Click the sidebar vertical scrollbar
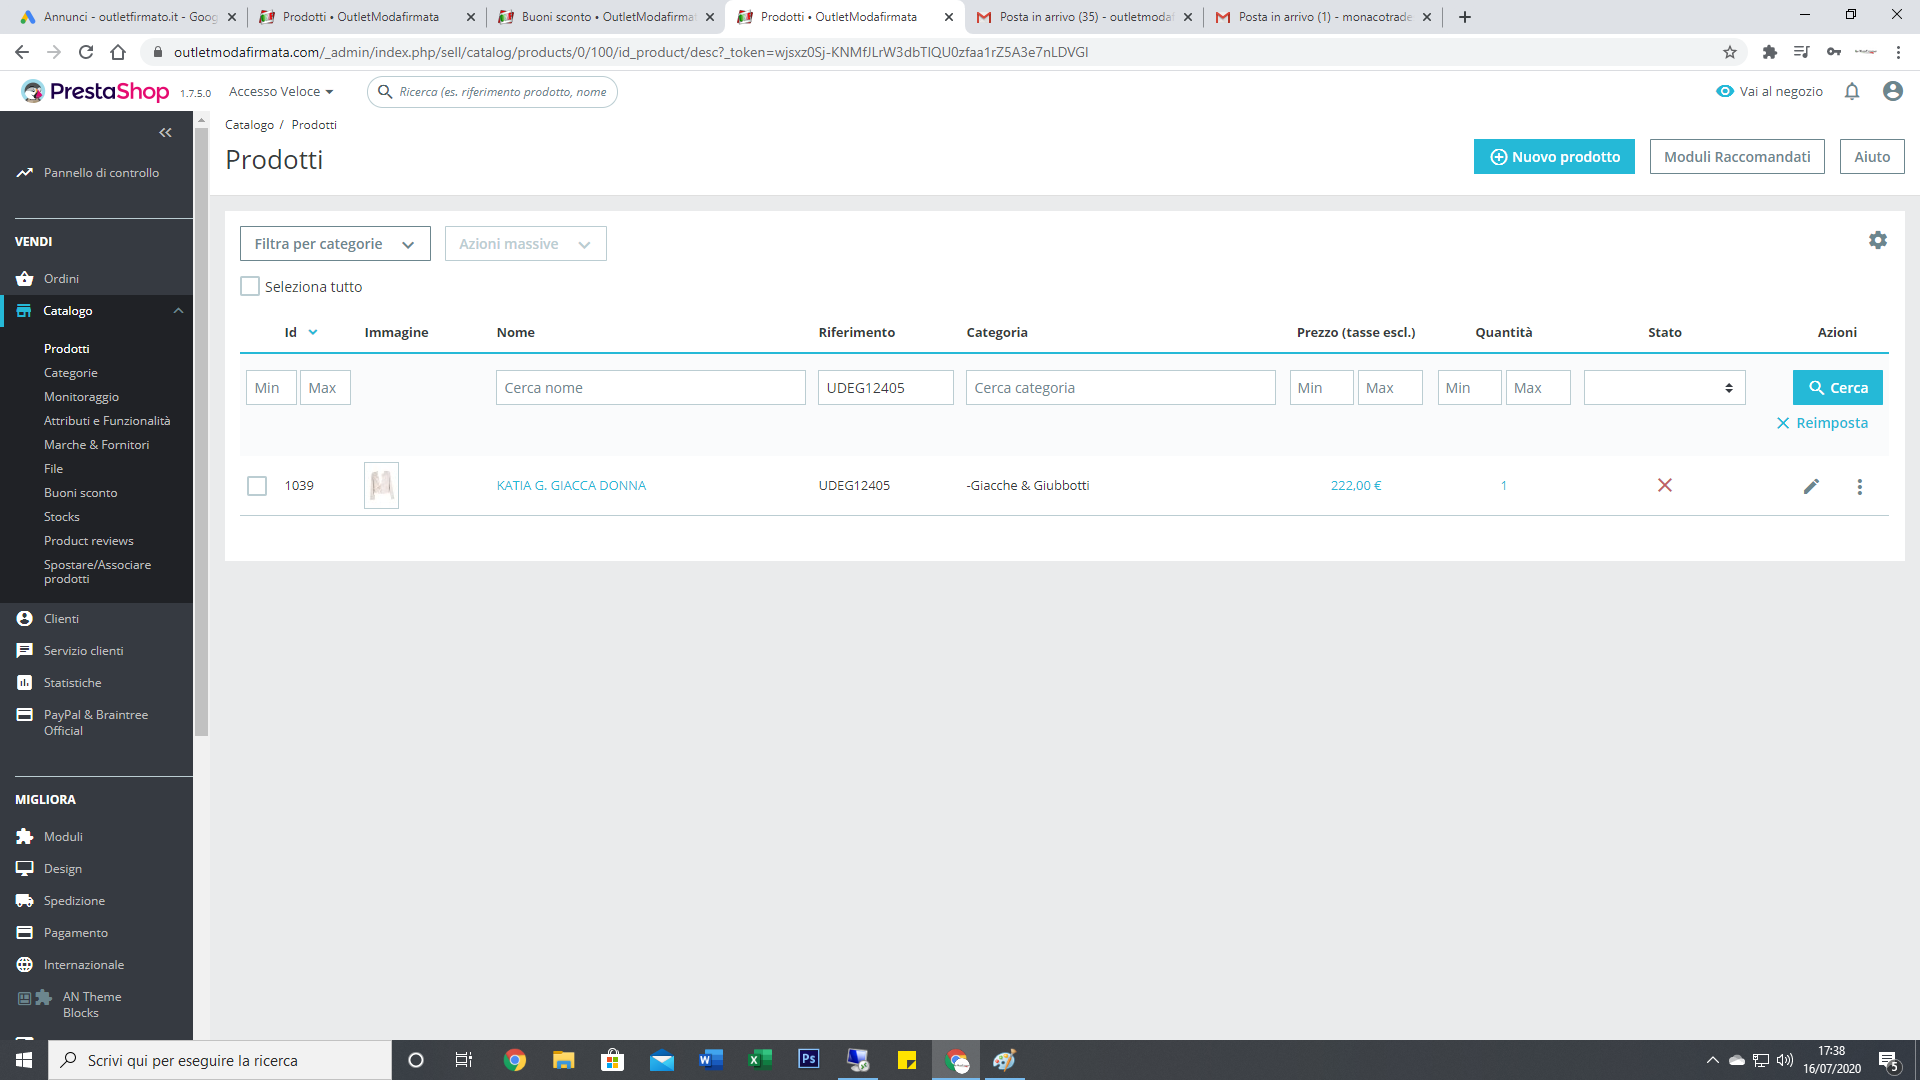This screenshot has width=1920, height=1080. tap(201, 430)
